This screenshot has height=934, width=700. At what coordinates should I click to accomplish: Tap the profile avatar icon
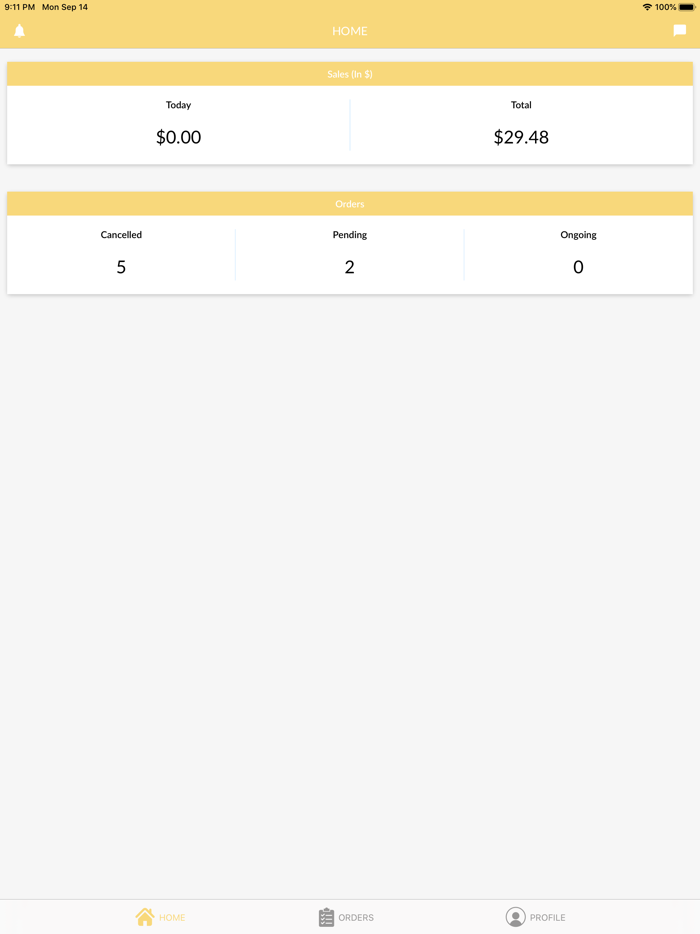[515, 917]
